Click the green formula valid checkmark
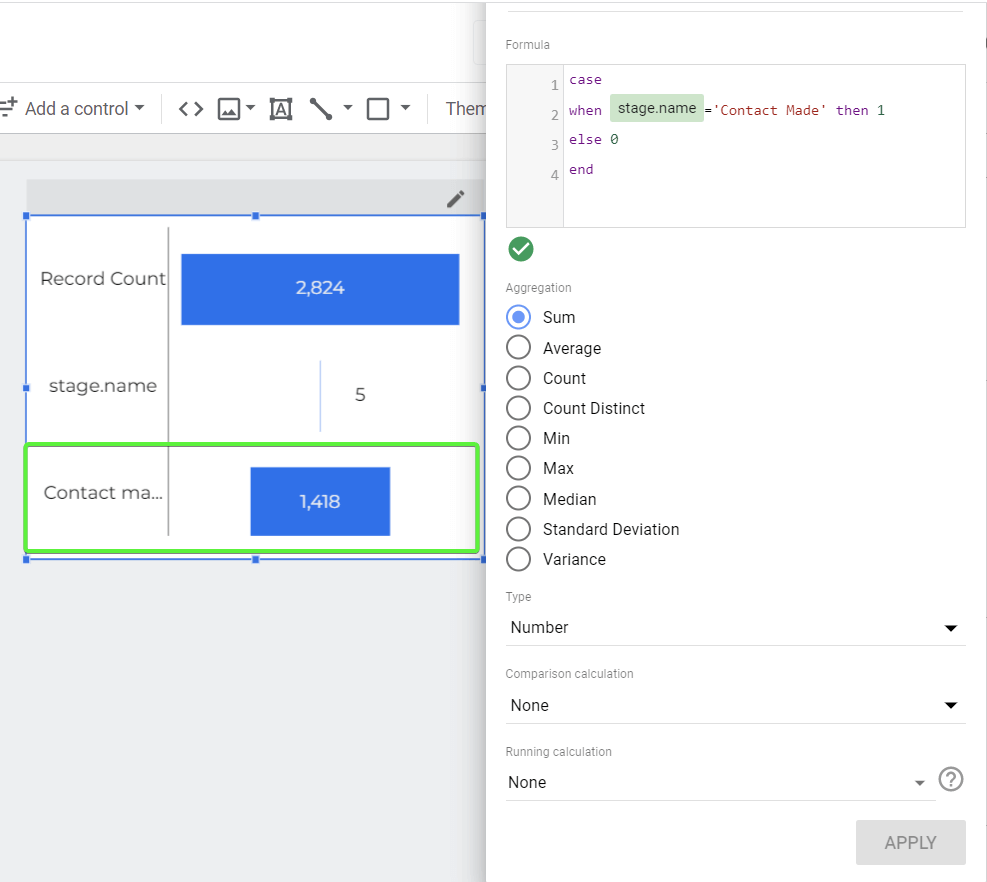This screenshot has height=882, width=987. (x=521, y=249)
